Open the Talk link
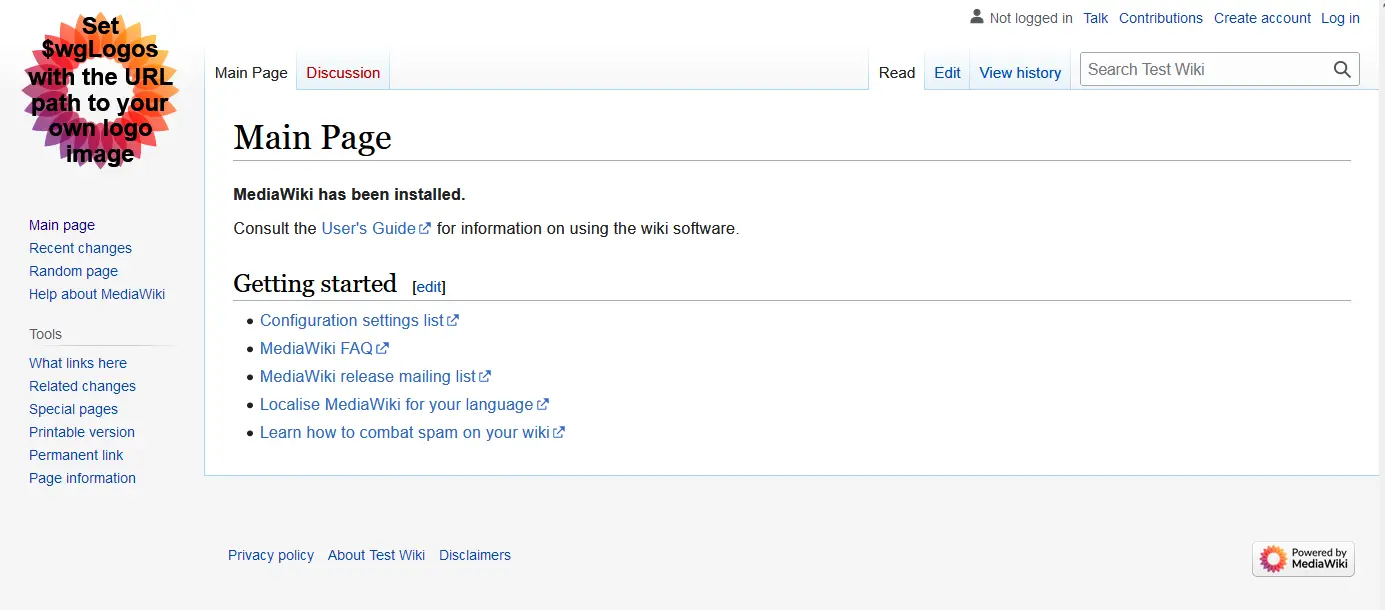This screenshot has height=610, width=1385. 1096,18
